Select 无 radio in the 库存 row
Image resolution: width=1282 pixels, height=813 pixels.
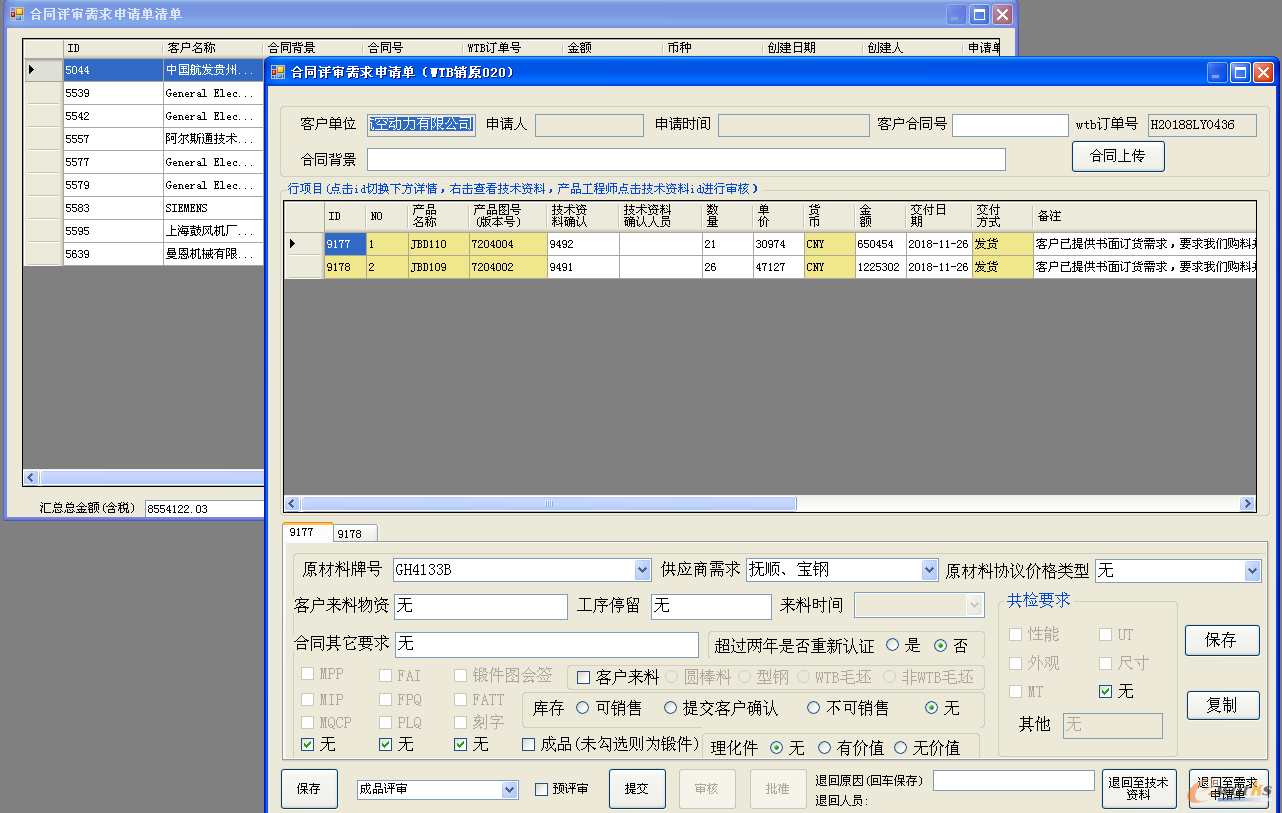pos(932,708)
